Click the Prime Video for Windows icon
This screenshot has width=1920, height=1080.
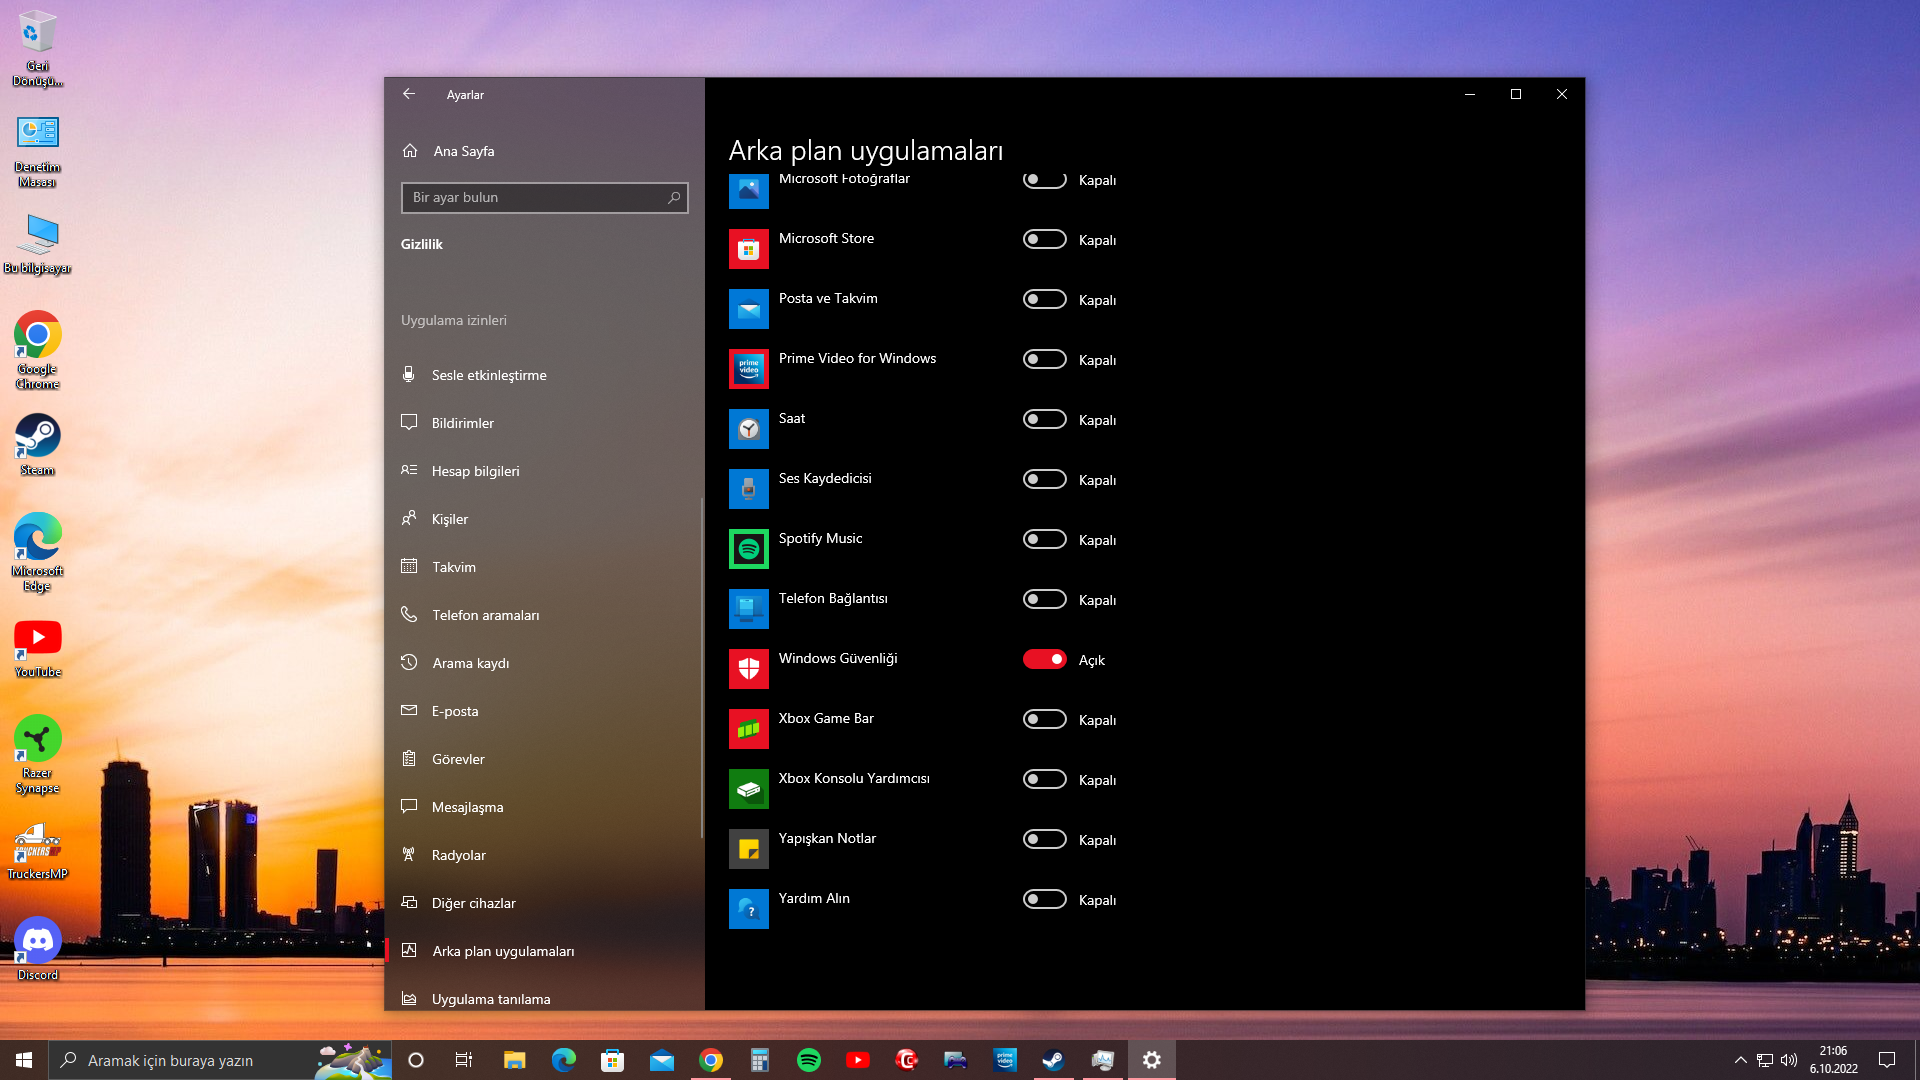tap(748, 369)
